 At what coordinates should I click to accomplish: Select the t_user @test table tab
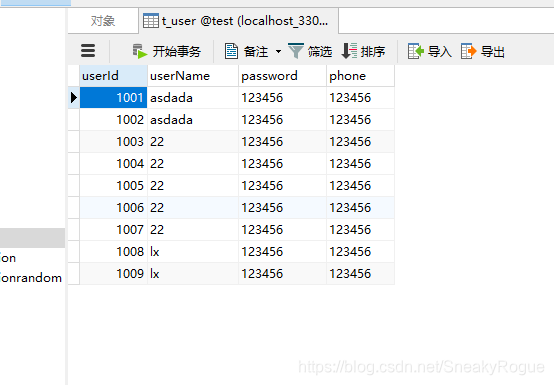pyautogui.click(x=238, y=21)
